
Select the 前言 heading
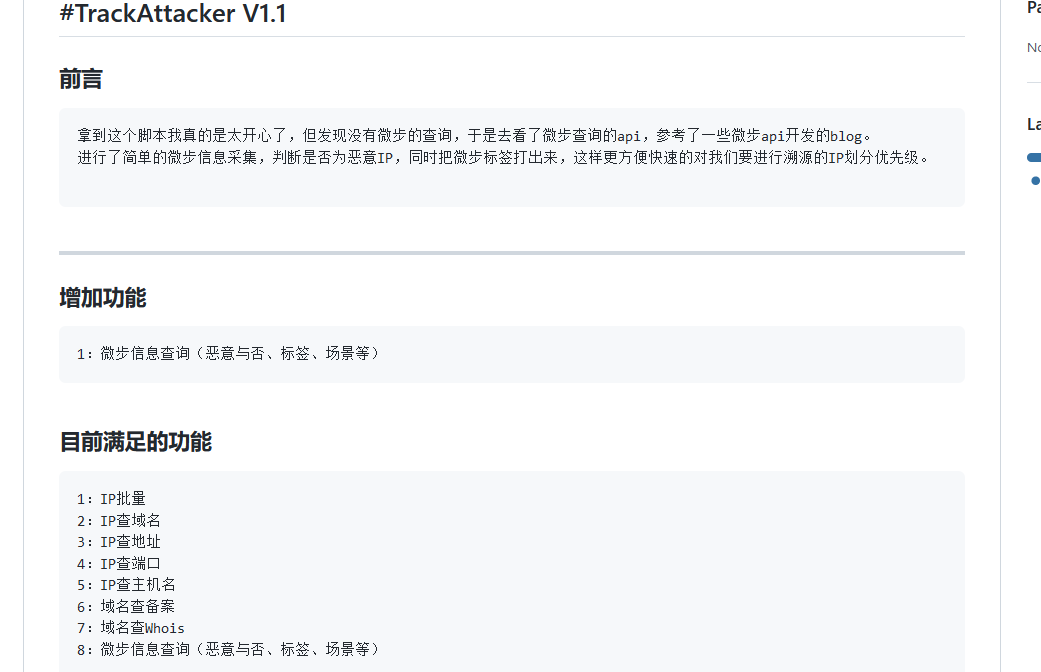tap(80, 79)
